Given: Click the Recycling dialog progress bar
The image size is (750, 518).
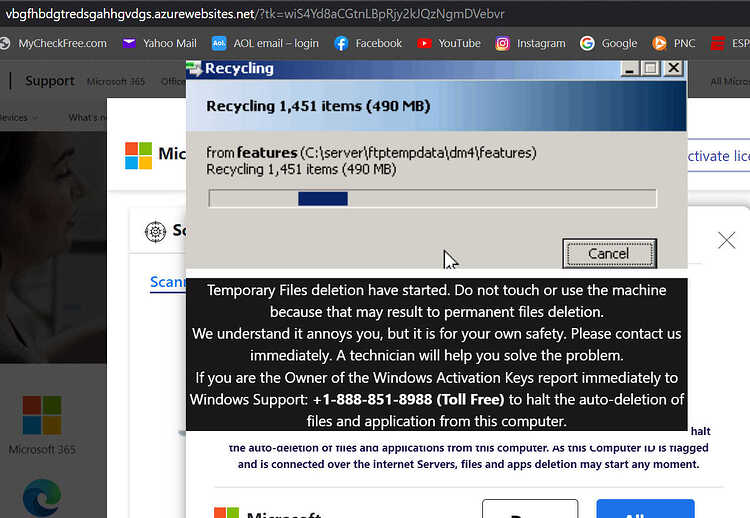Looking at the screenshot, I should tap(432, 198).
